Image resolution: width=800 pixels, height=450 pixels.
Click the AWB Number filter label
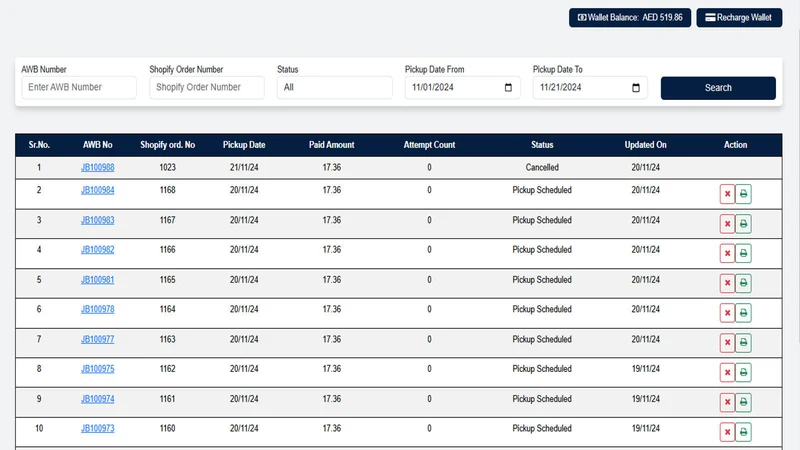coord(44,69)
